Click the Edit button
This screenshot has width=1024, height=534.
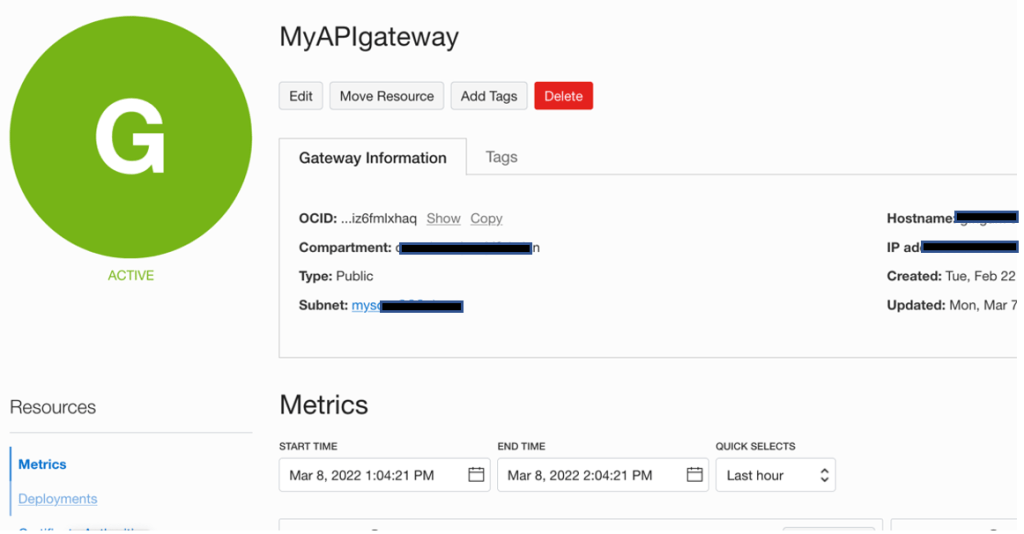301,96
